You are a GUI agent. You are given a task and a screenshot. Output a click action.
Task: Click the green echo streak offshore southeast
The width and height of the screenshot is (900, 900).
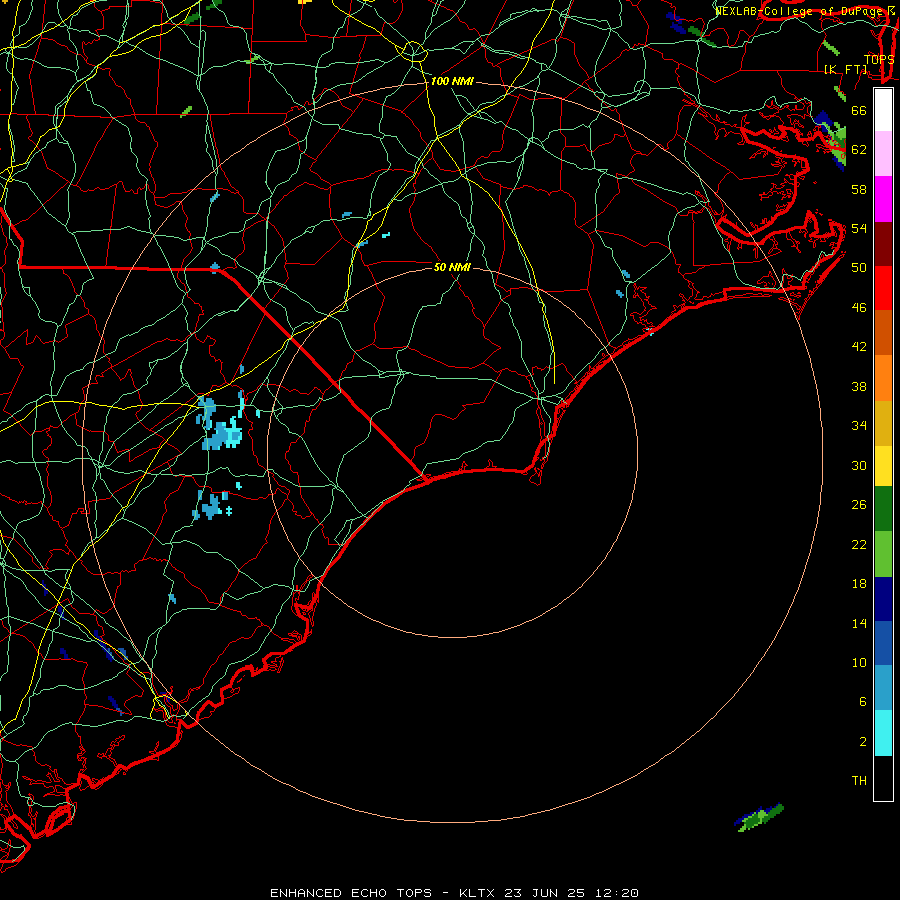coord(759,817)
